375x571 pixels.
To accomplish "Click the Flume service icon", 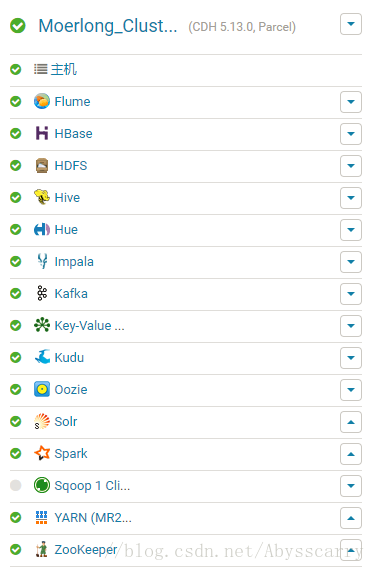I will pos(42,101).
